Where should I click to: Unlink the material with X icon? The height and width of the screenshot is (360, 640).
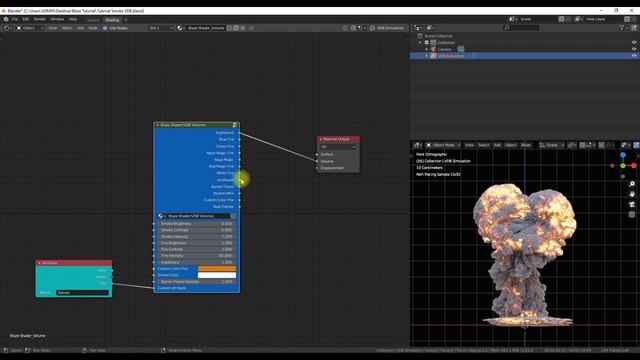point(243,28)
